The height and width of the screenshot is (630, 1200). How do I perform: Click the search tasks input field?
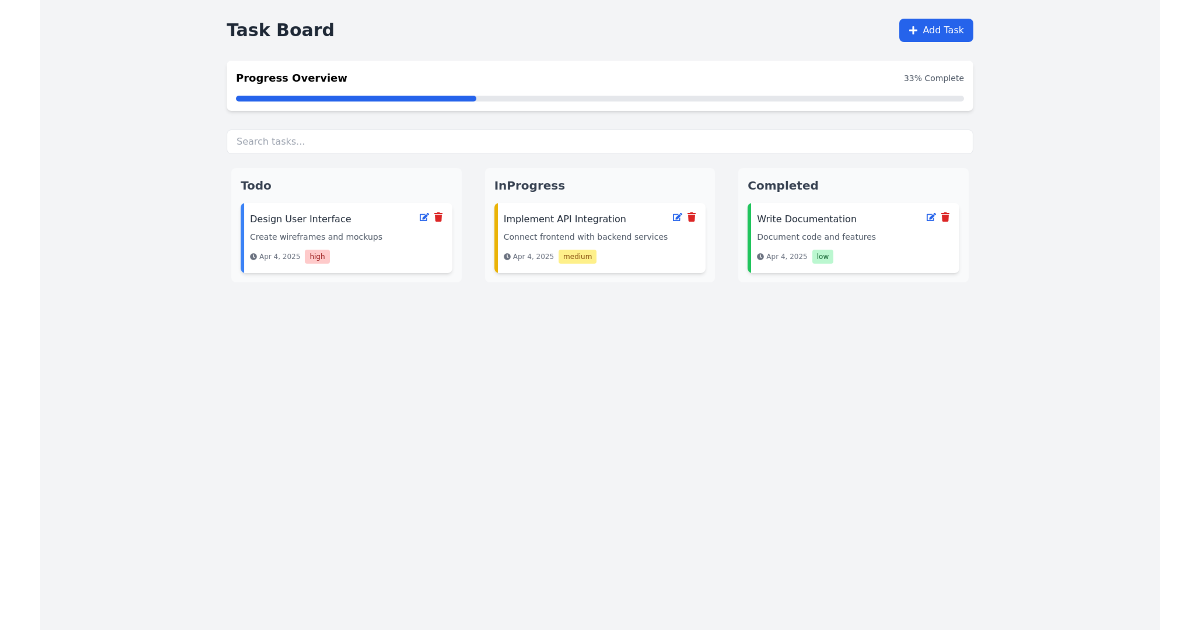pyautogui.click(x=600, y=141)
